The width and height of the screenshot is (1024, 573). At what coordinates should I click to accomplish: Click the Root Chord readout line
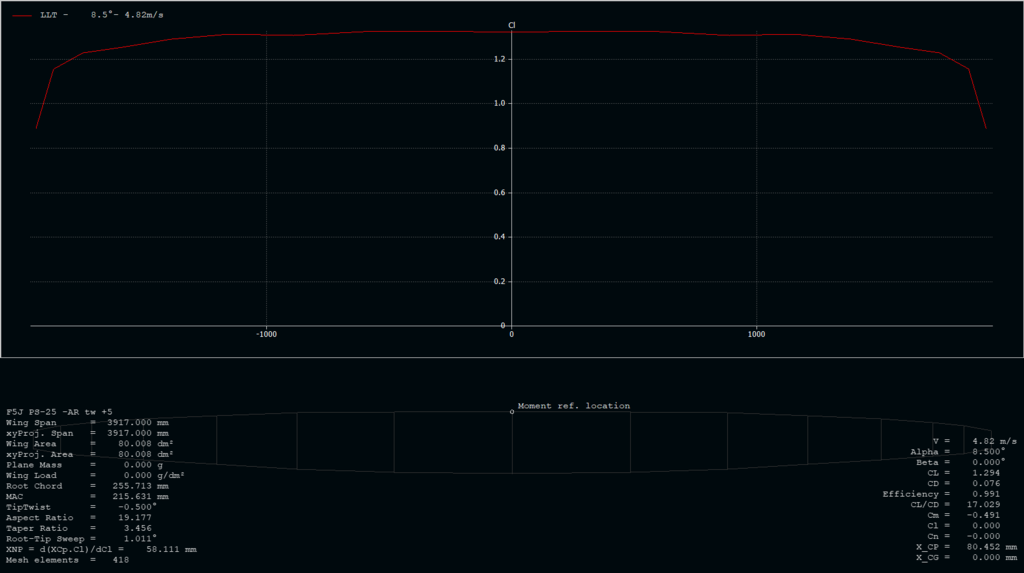point(87,486)
